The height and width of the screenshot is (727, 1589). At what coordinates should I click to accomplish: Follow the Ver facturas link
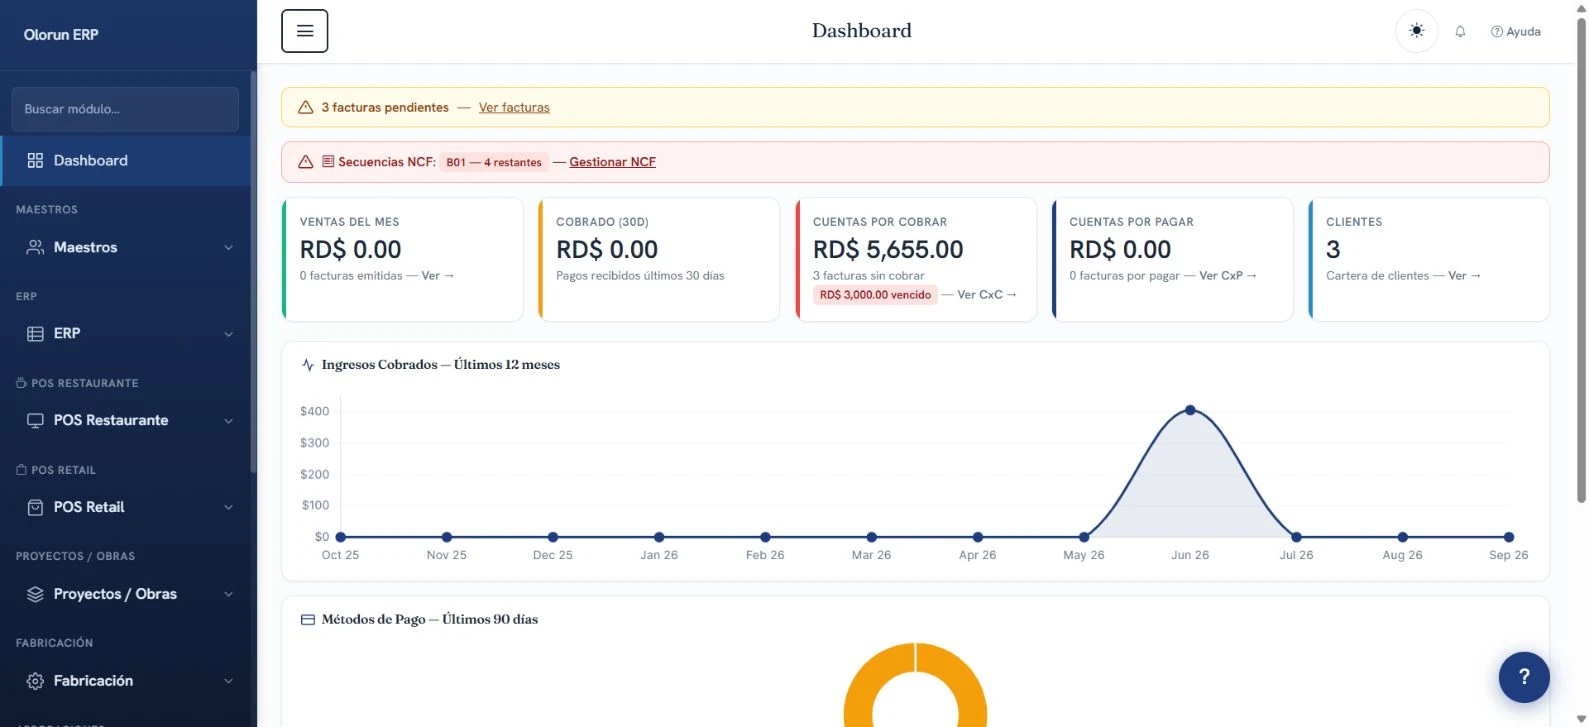click(514, 108)
